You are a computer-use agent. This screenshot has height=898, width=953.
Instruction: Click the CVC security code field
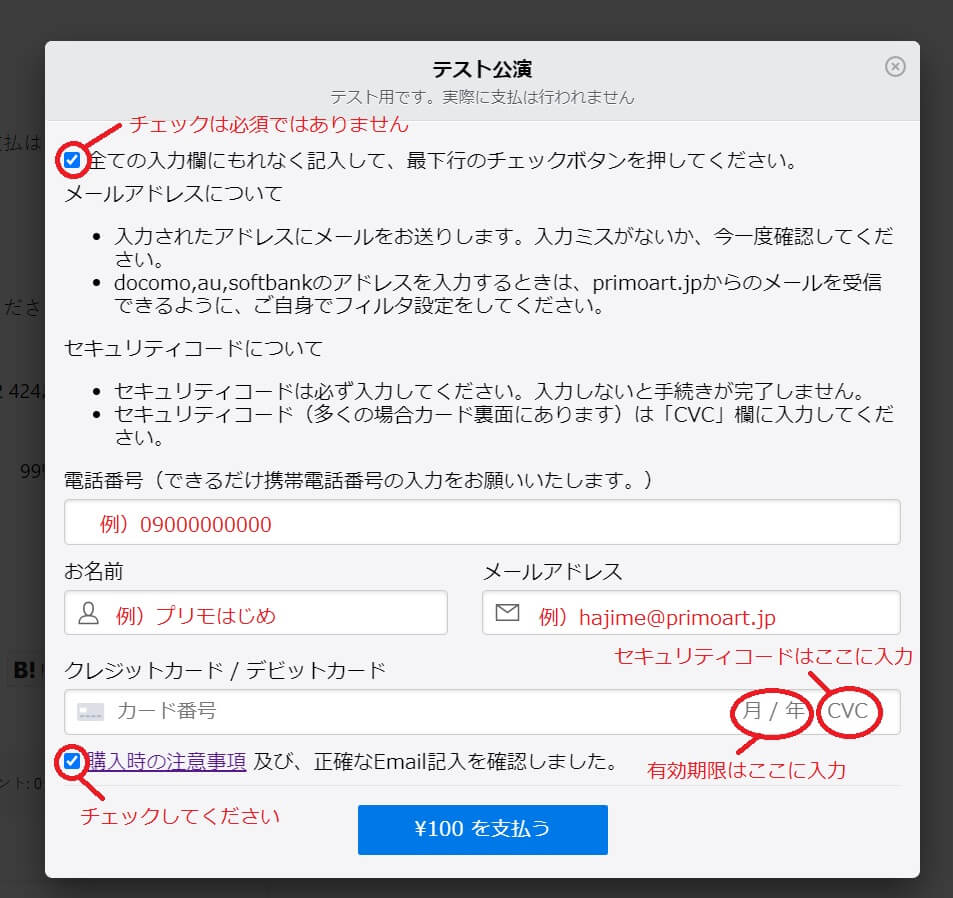(x=848, y=711)
